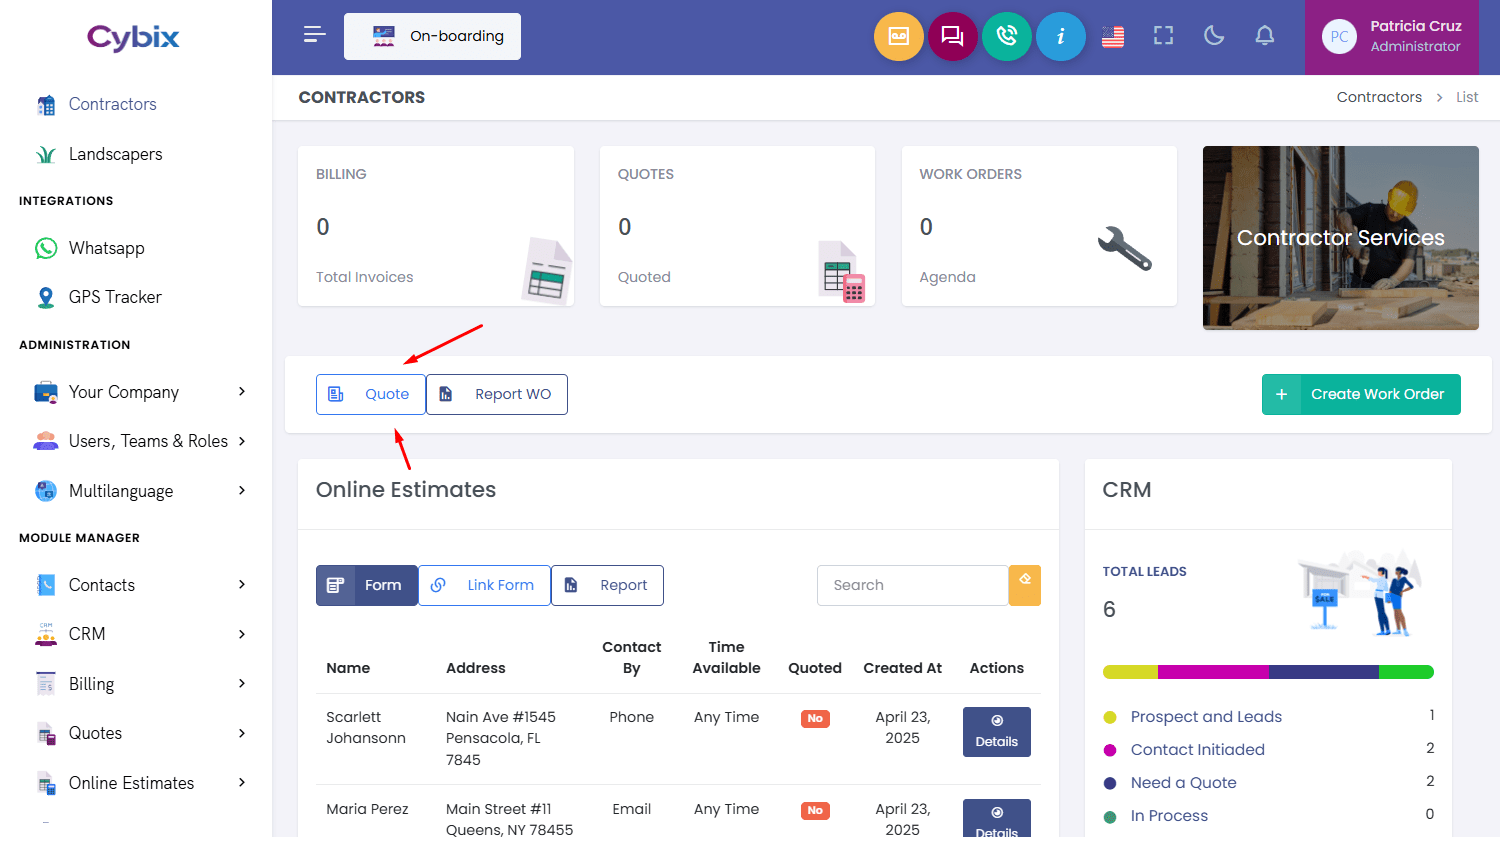Open In Process link

pyautogui.click(x=1169, y=816)
